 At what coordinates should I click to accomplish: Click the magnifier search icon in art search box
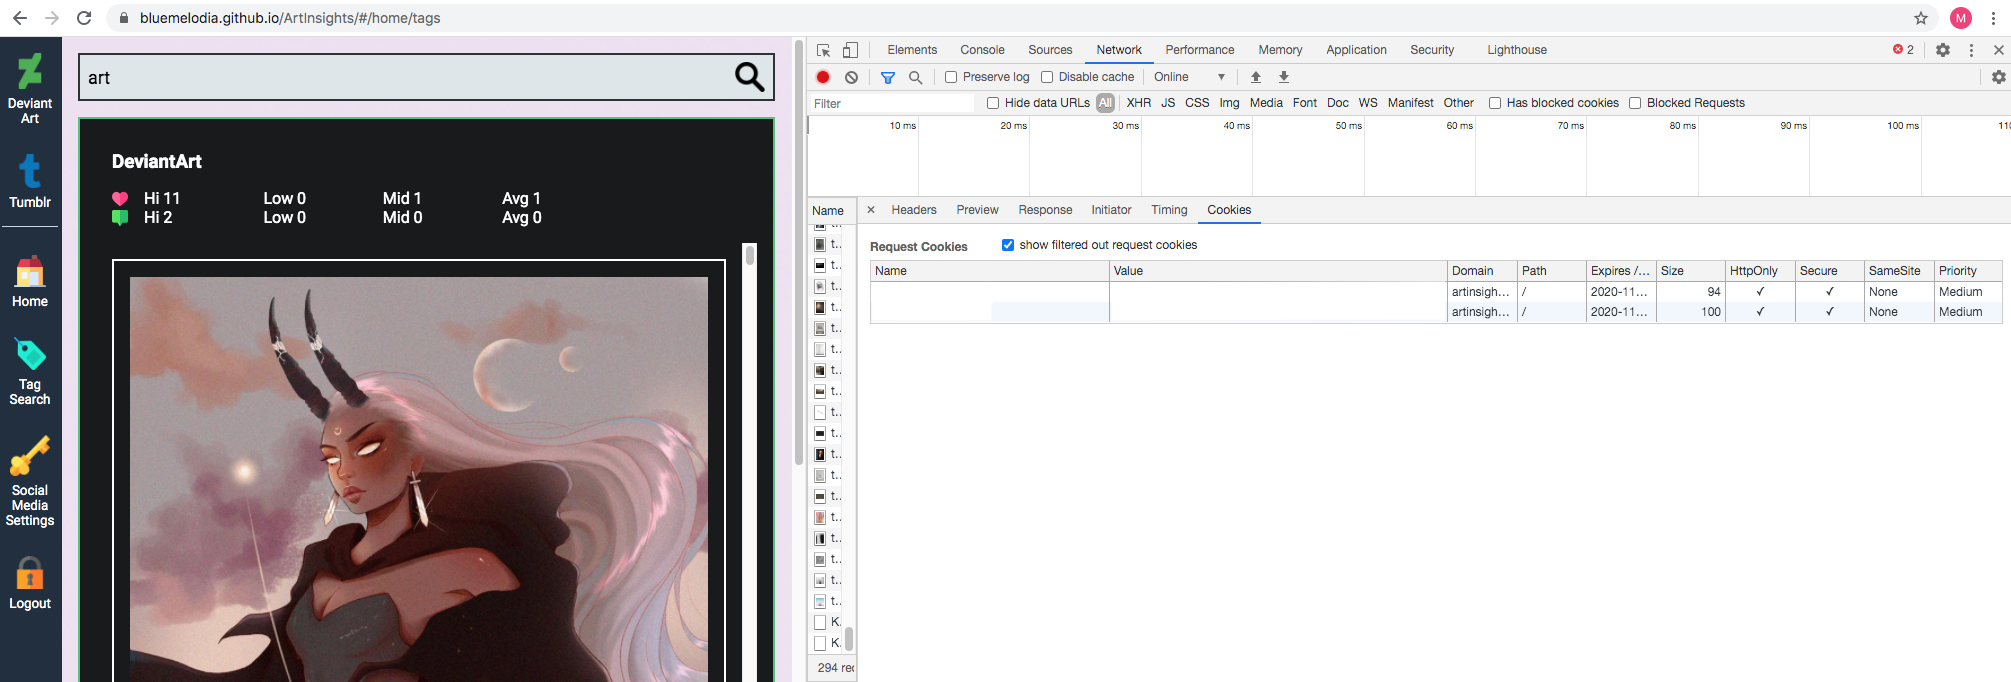coord(749,77)
